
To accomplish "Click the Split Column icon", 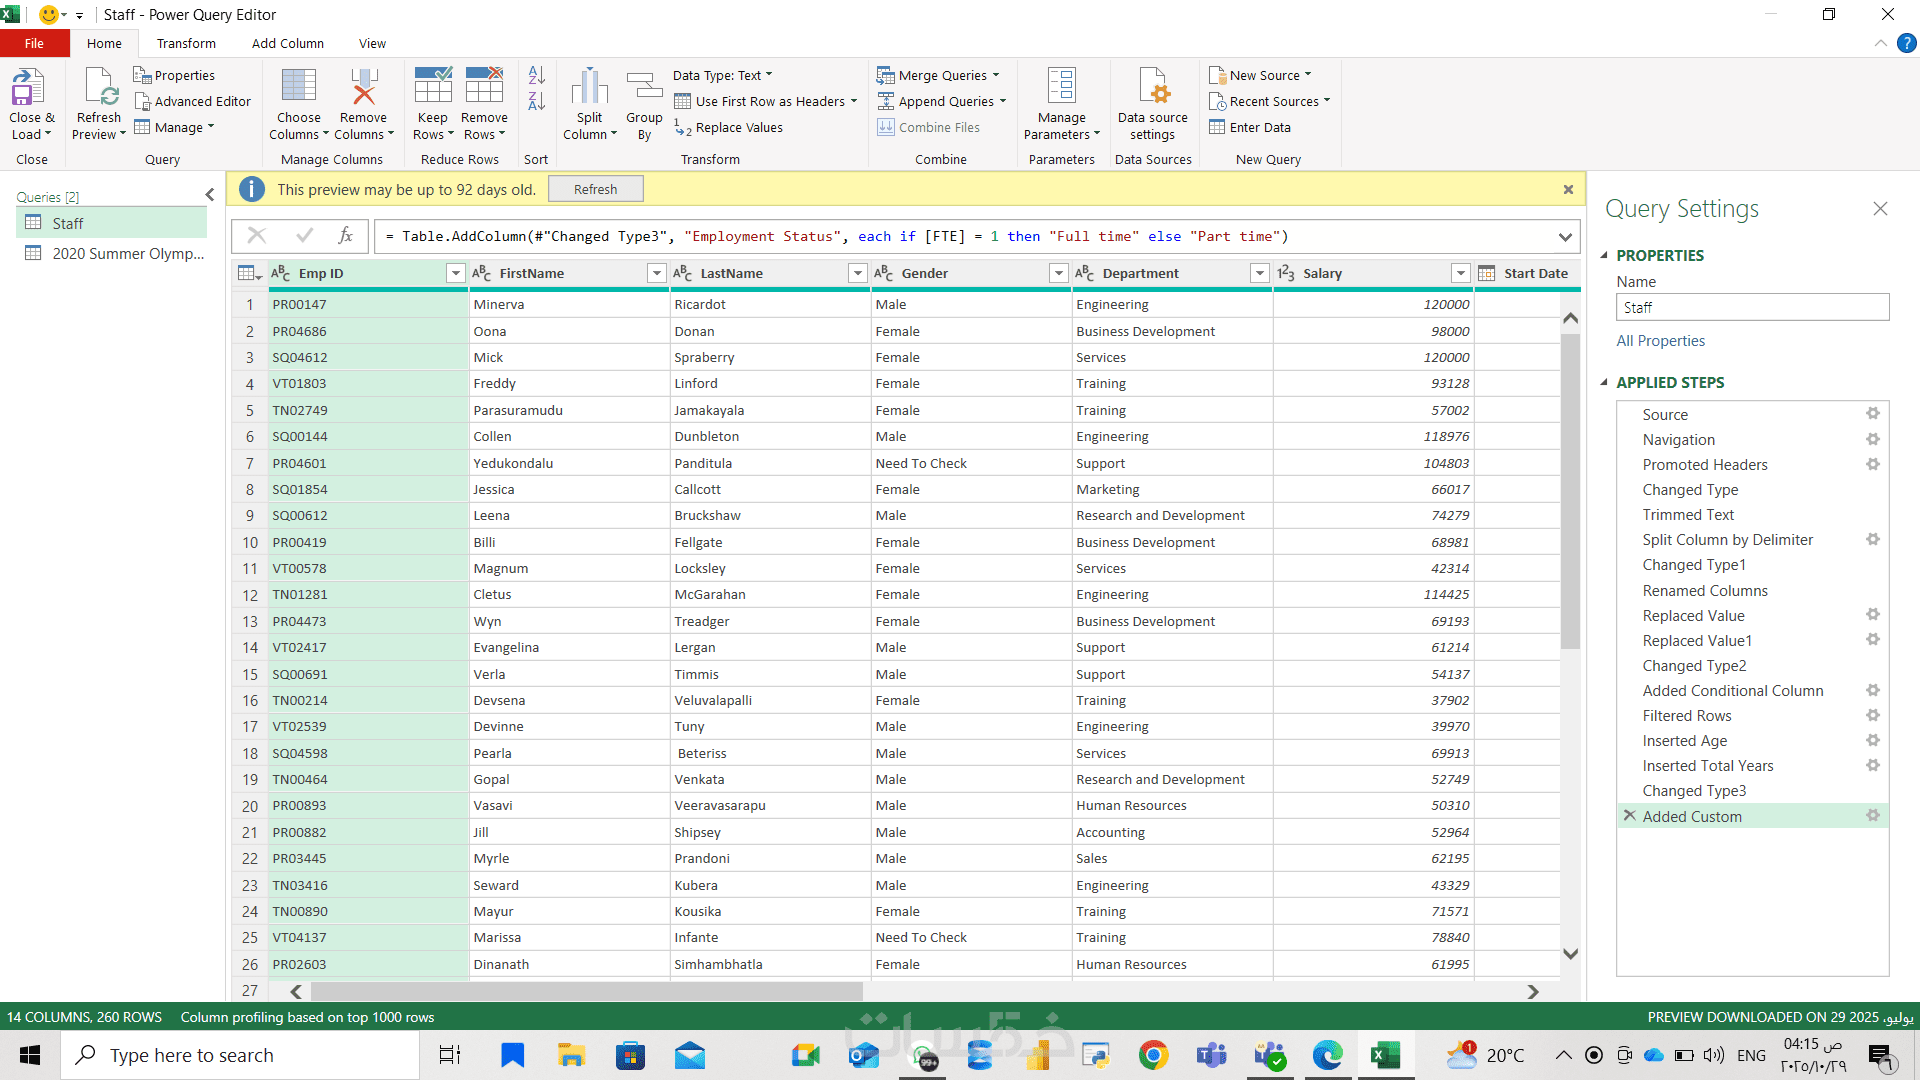I will click(589, 88).
